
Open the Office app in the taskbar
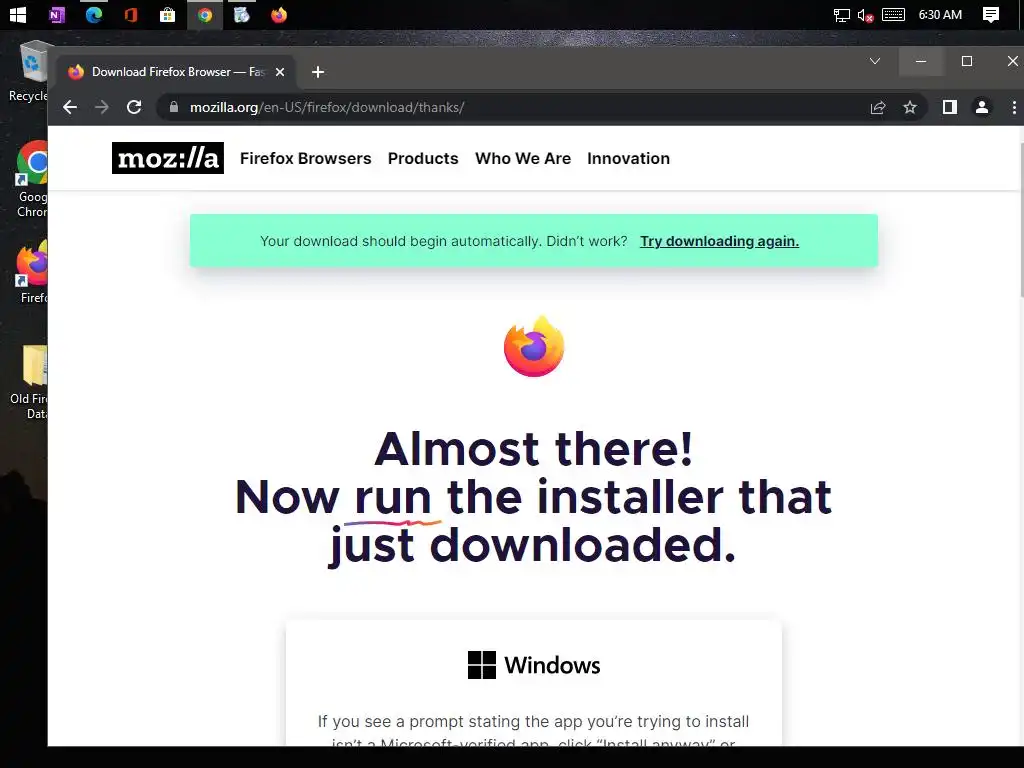(131, 14)
